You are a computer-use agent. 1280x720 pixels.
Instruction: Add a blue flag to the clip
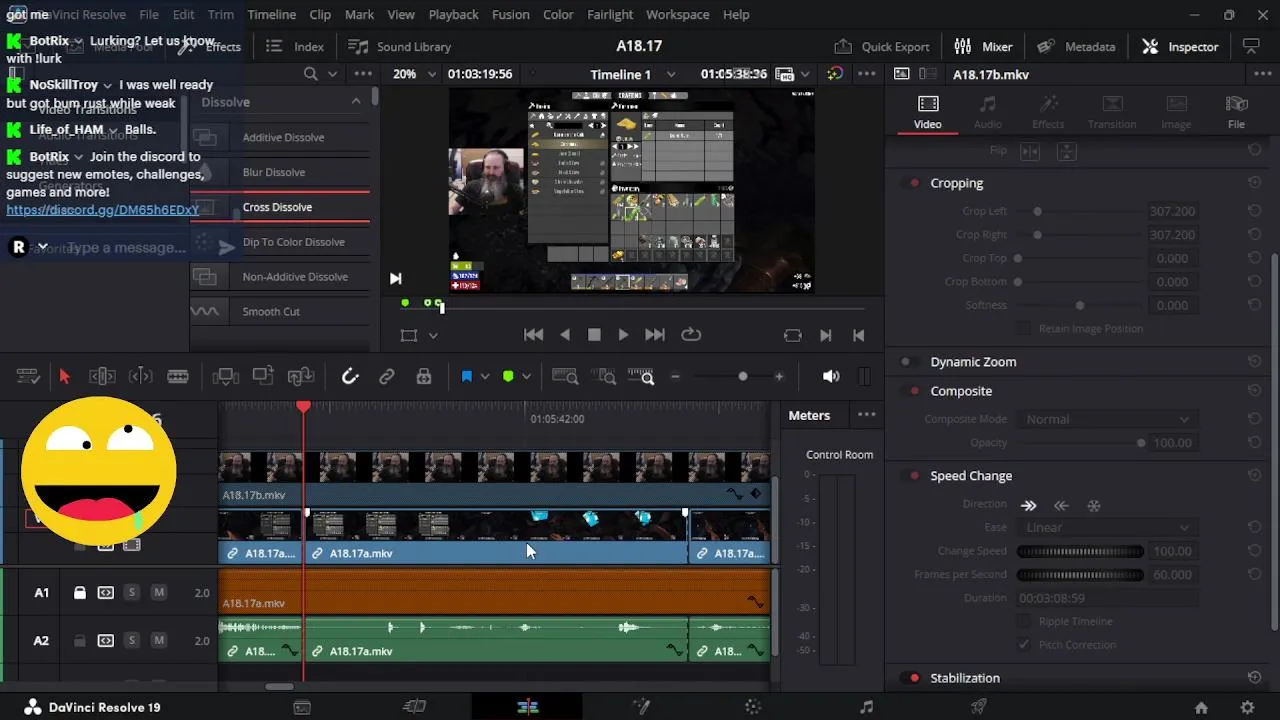(466, 376)
